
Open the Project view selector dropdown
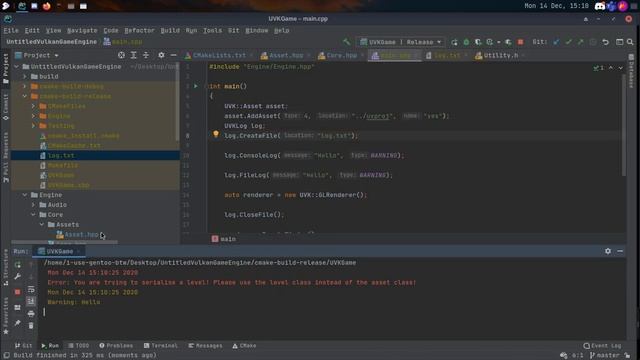tap(37, 55)
